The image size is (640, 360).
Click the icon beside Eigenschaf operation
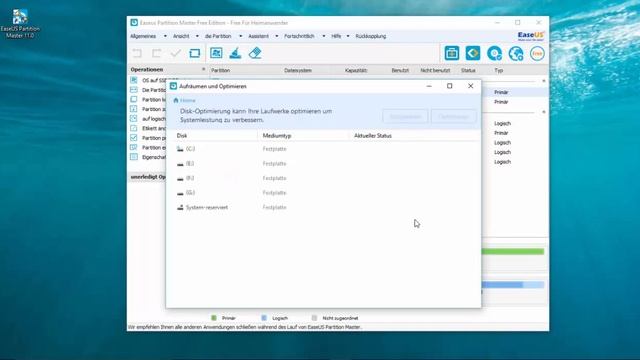point(134,157)
